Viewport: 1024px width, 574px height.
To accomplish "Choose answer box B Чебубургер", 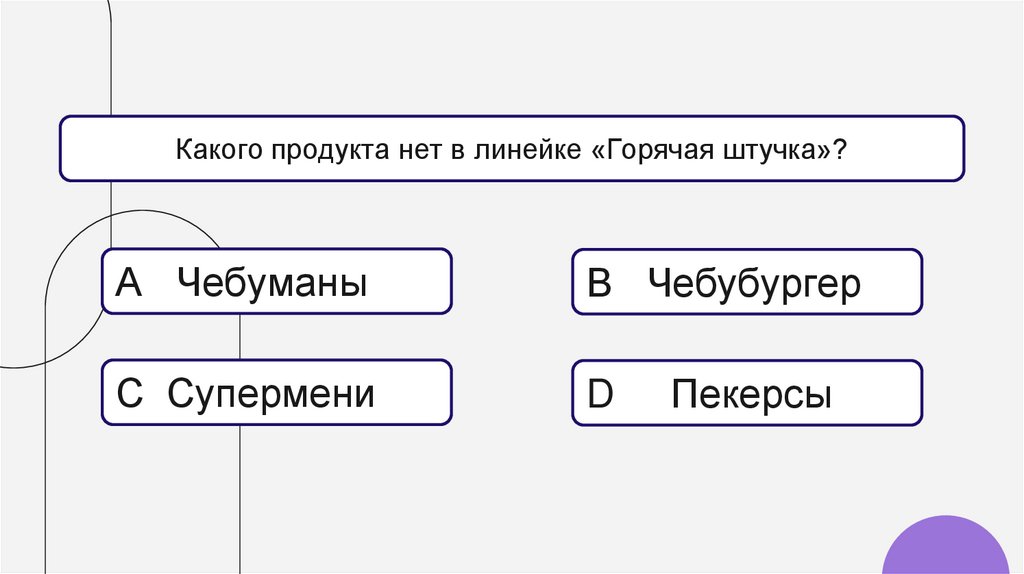I will [x=746, y=282].
